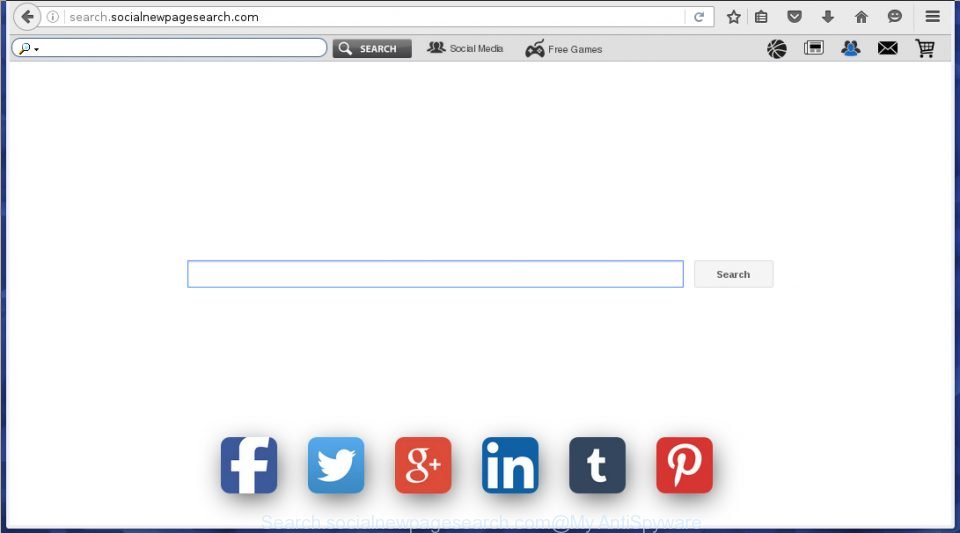
Task: Click the dark SEARCH toolbar button
Action: click(372, 48)
